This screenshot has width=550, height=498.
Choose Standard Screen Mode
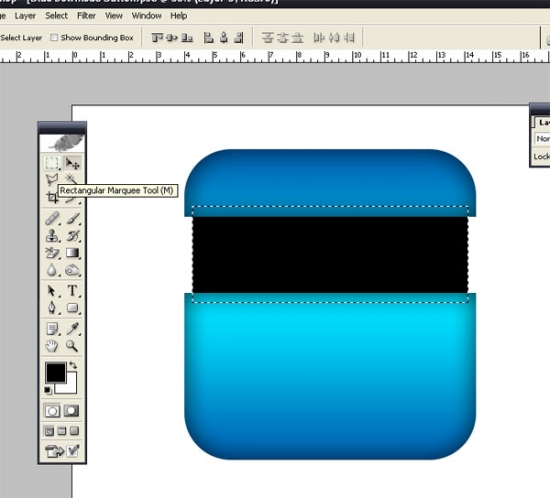(49, 431)
